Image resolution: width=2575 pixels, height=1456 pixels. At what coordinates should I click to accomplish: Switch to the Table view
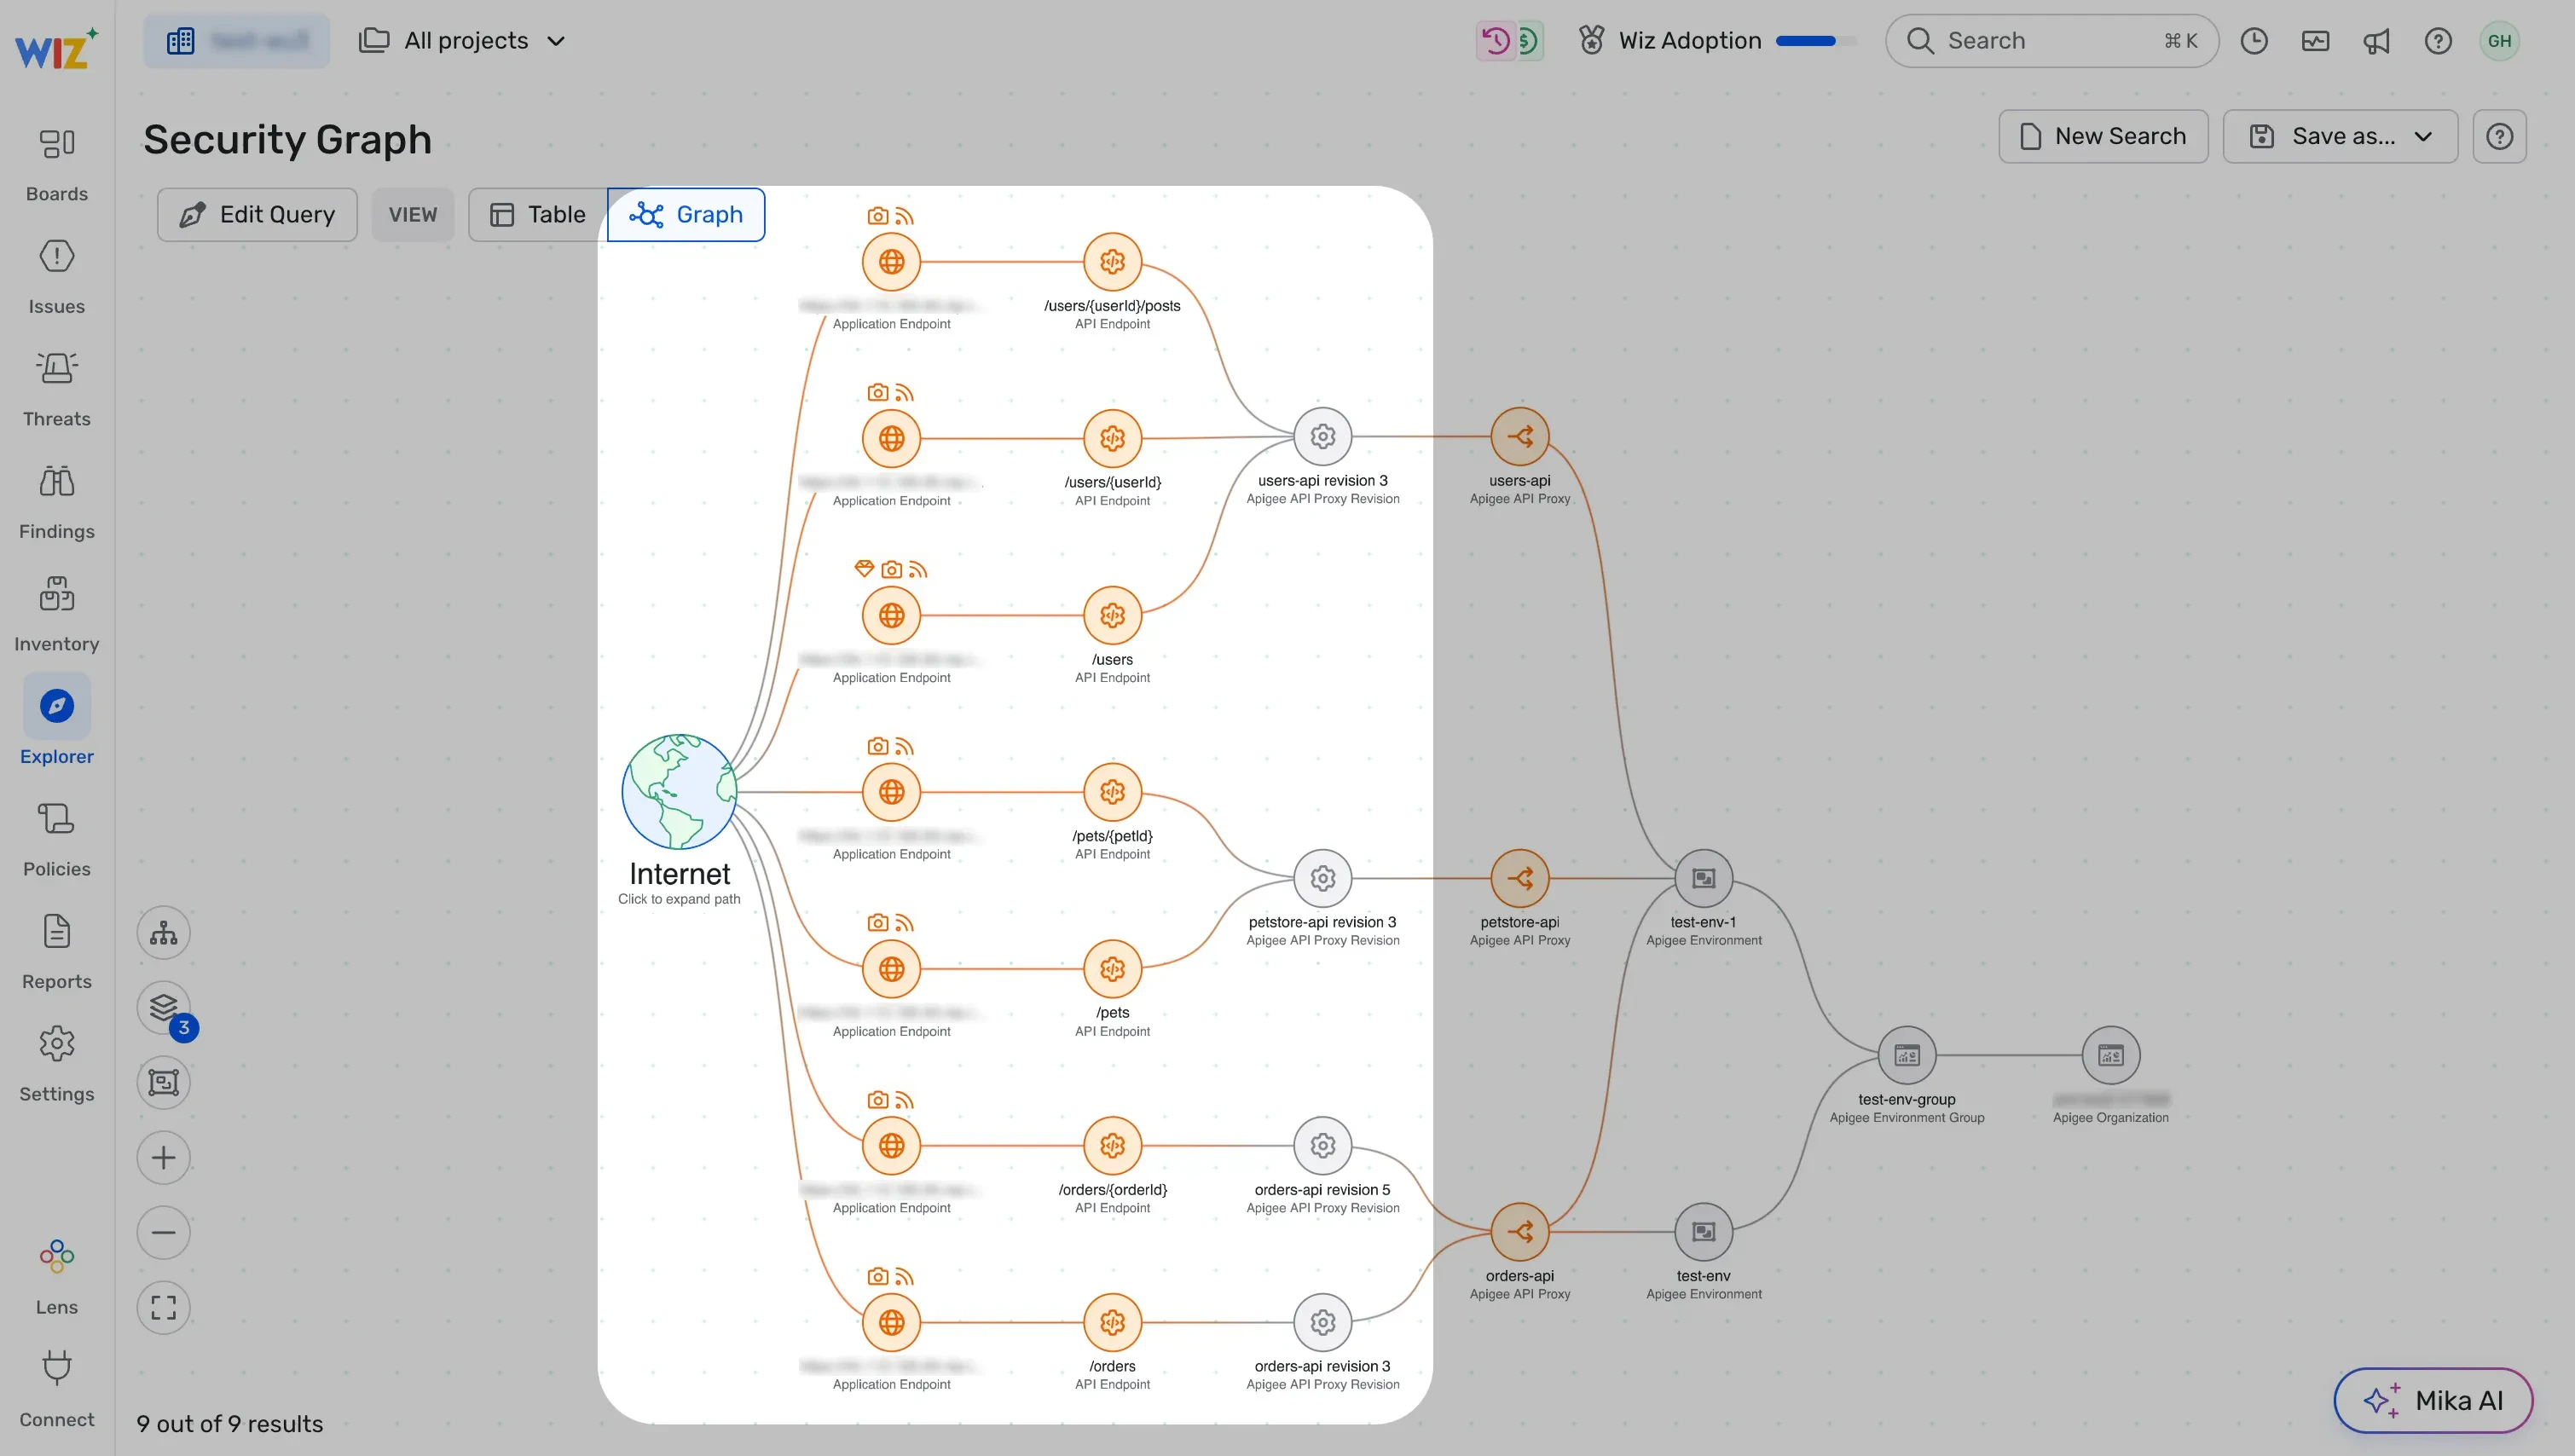coord(538,215)
